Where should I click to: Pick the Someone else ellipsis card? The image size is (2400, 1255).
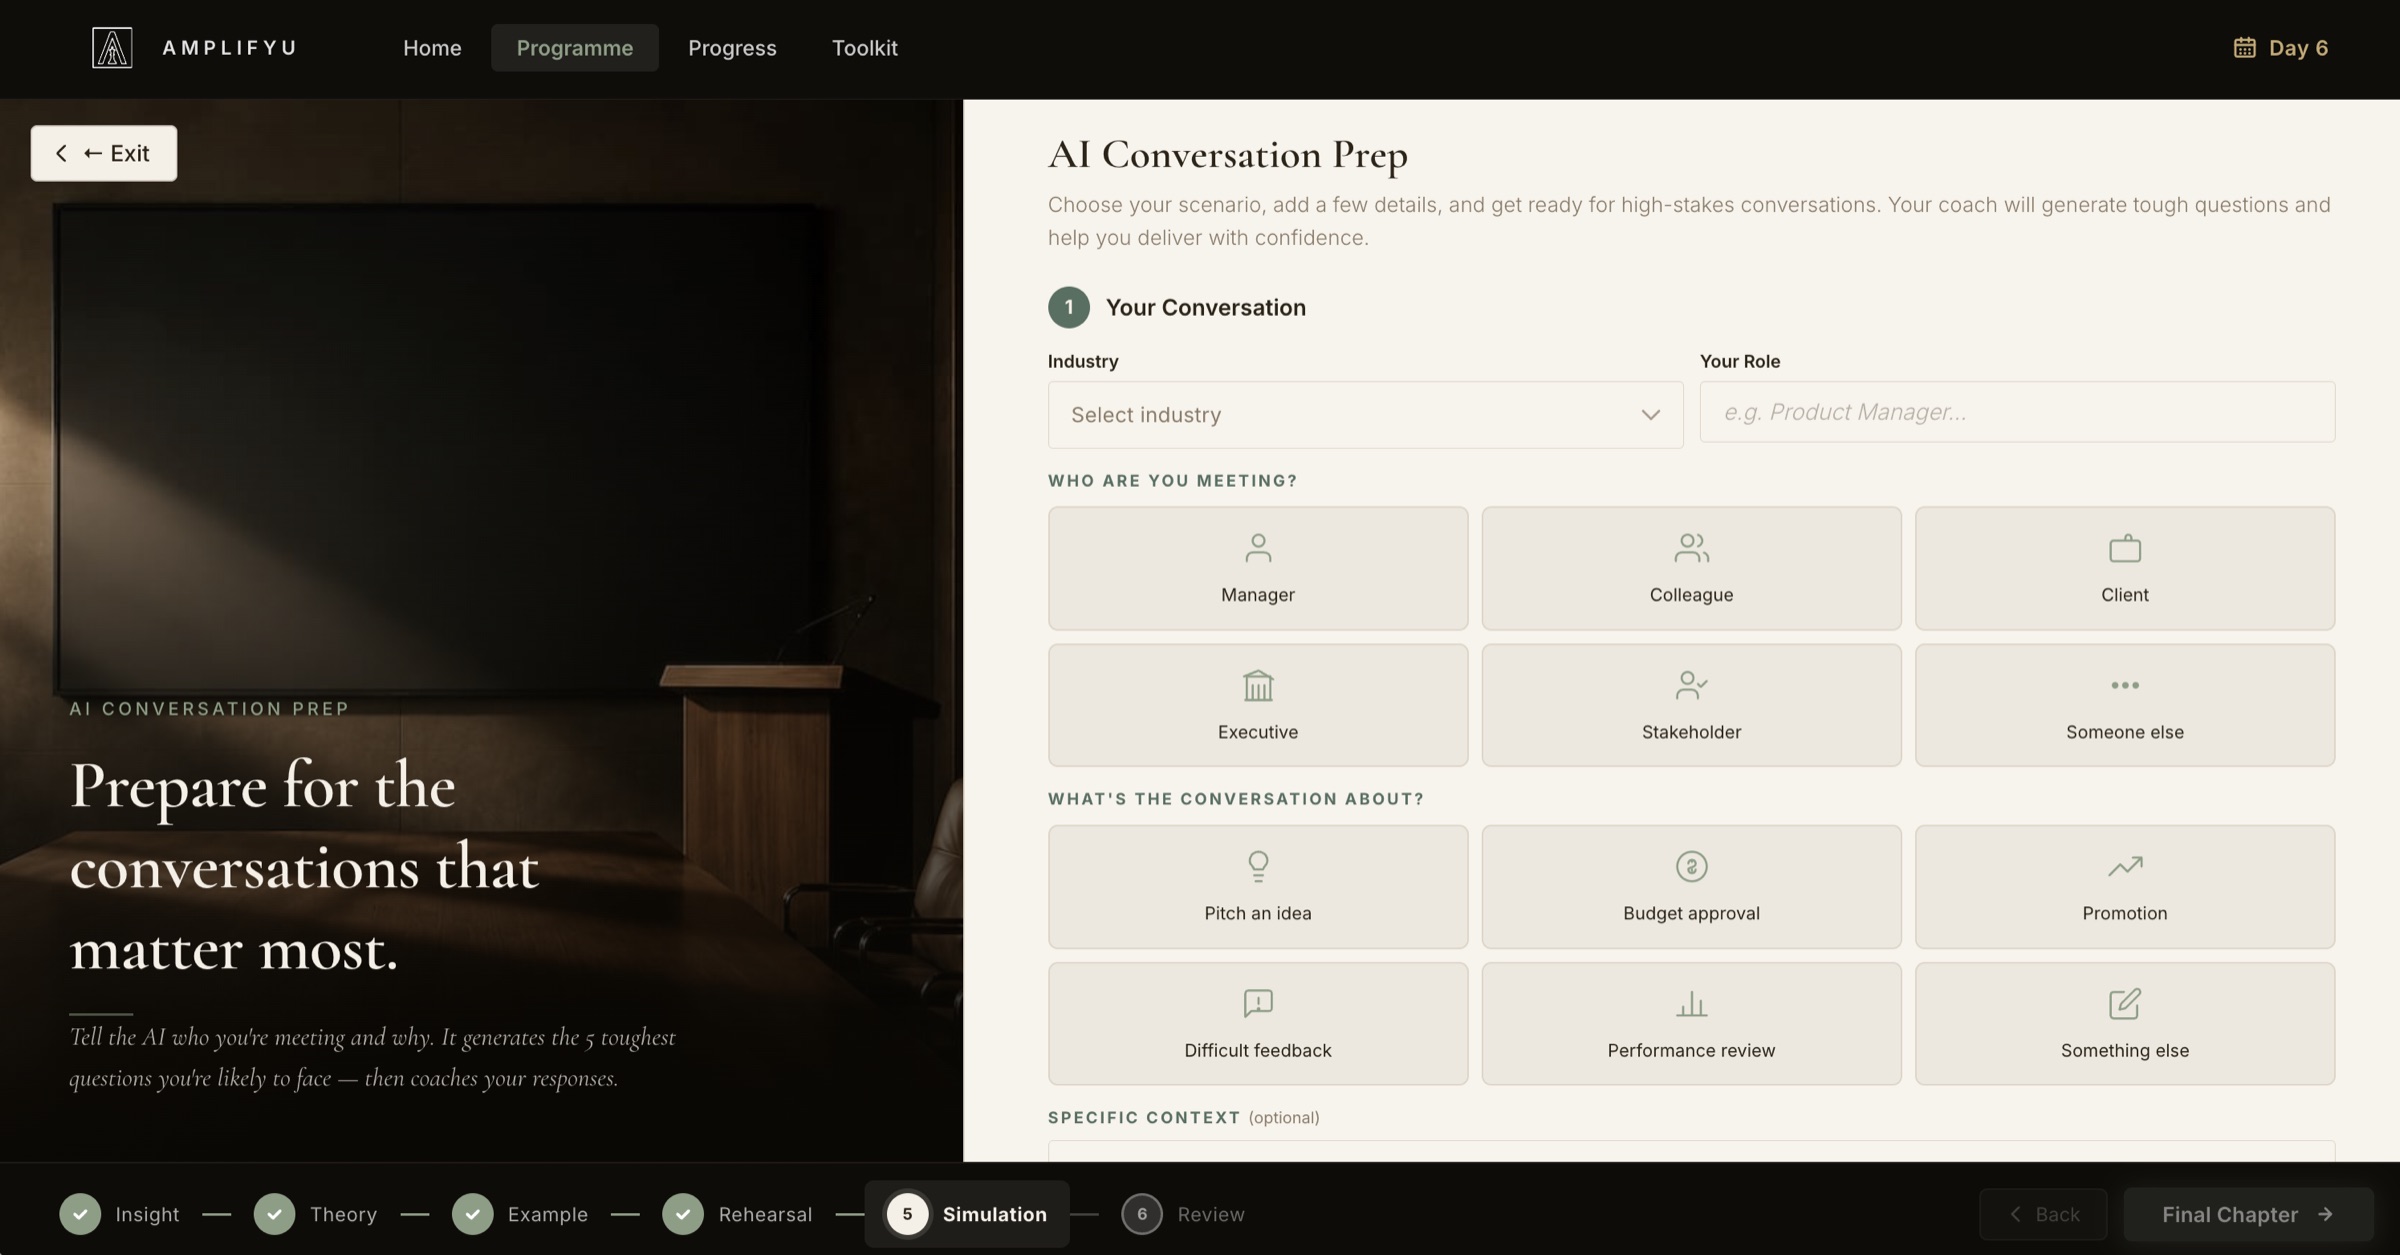pyautogui.click(x=2125, y=705)
